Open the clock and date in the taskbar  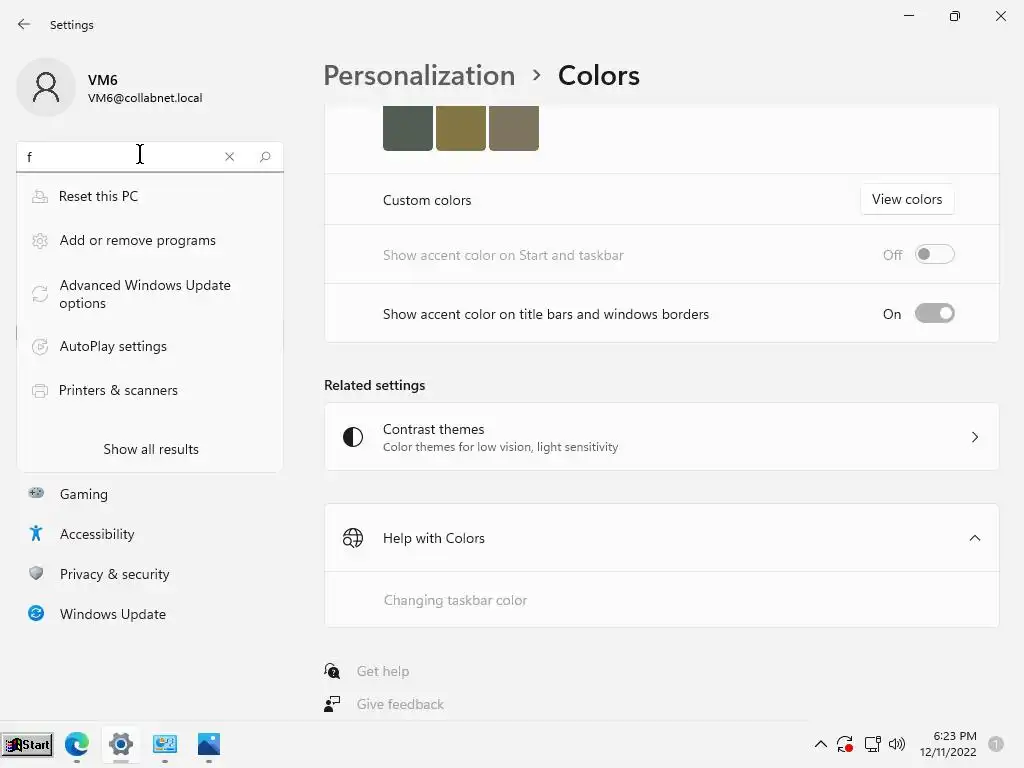[948, 744]
